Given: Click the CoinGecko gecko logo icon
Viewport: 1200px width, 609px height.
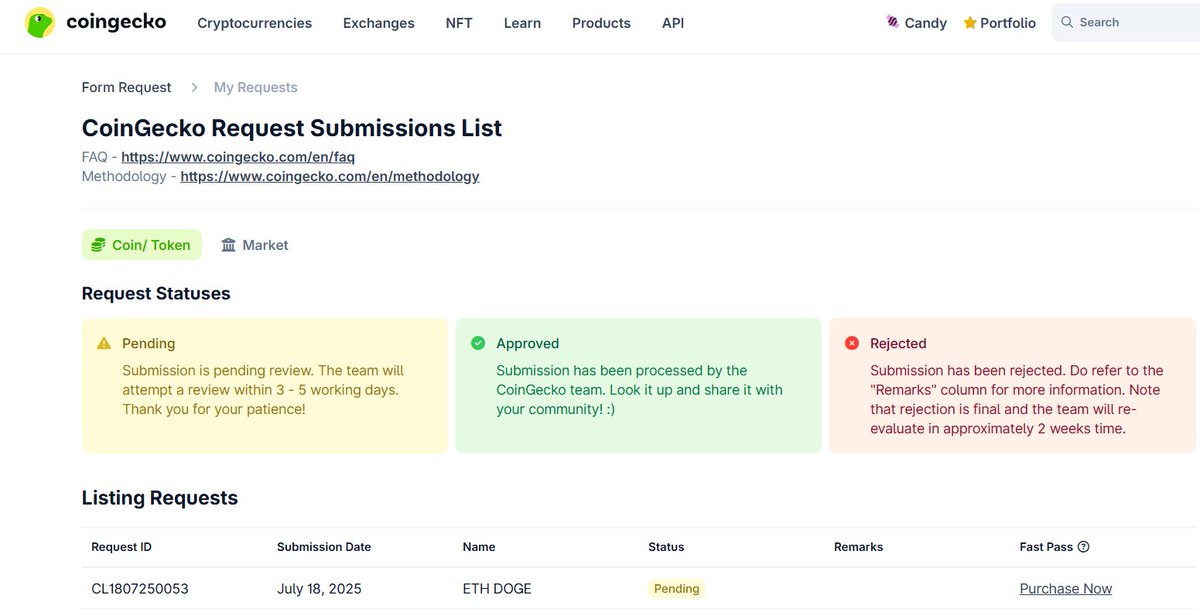Looking at the screenshot, I should (x=40, y=22).
